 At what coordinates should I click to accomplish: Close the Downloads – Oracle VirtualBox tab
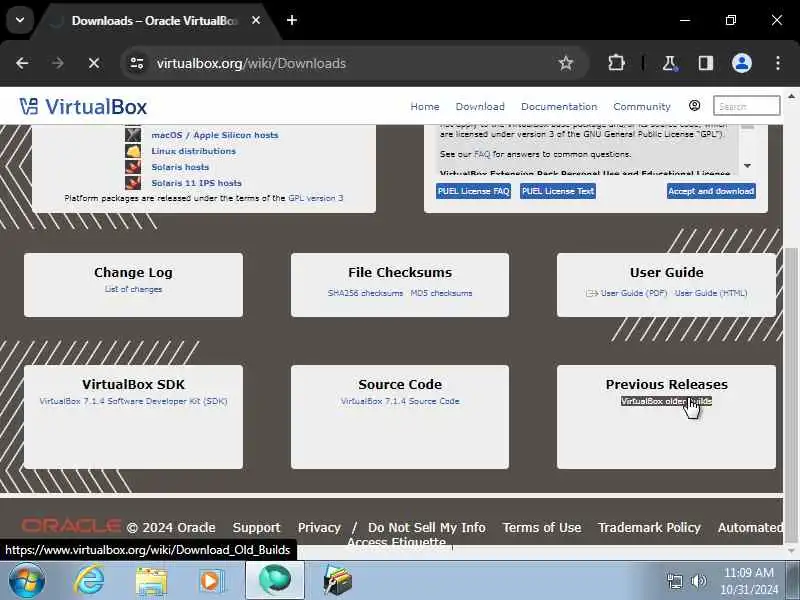(256, 20)
